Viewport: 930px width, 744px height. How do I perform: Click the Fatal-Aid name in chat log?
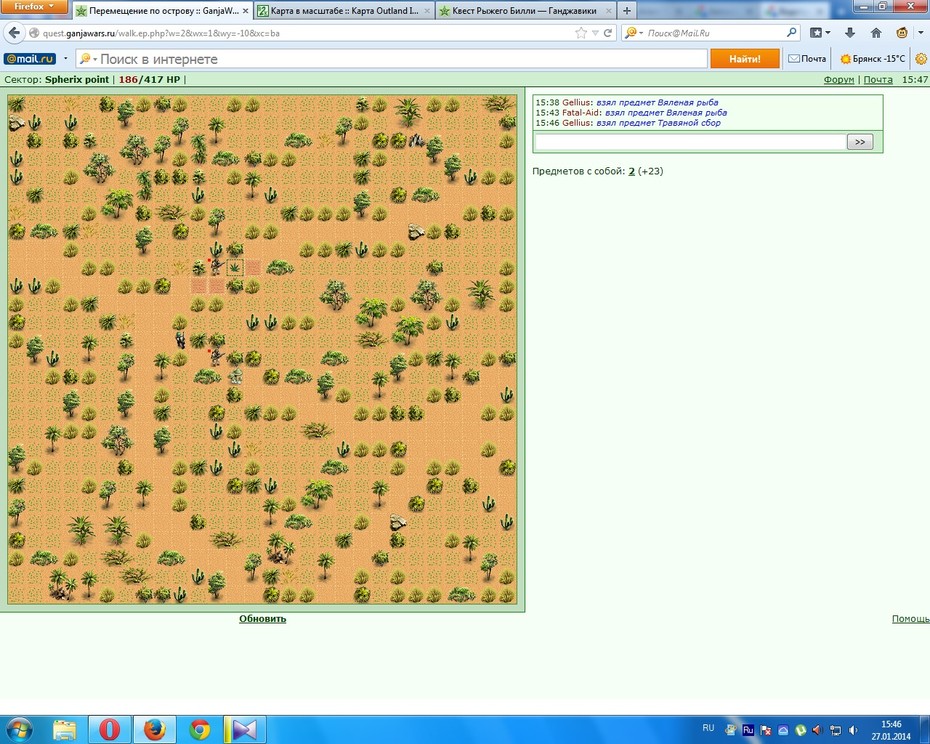[581, 112]
